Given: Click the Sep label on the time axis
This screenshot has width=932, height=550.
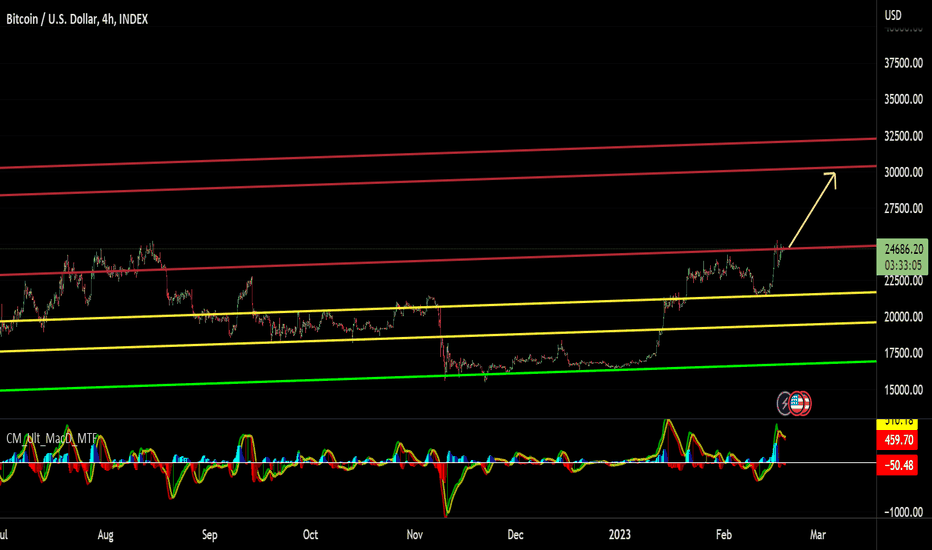Looking at the screenshot, I should (209, 535).
